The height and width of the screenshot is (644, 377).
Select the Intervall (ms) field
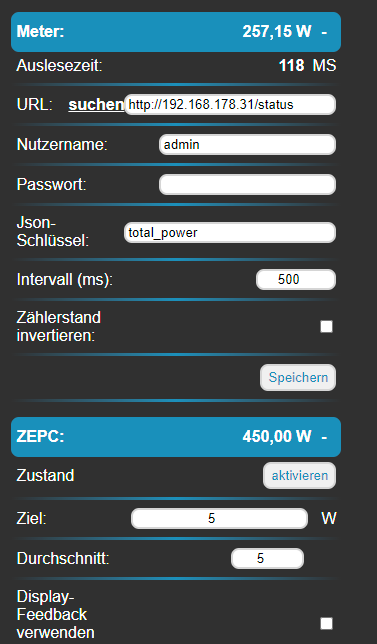click(x=296, y=280)
